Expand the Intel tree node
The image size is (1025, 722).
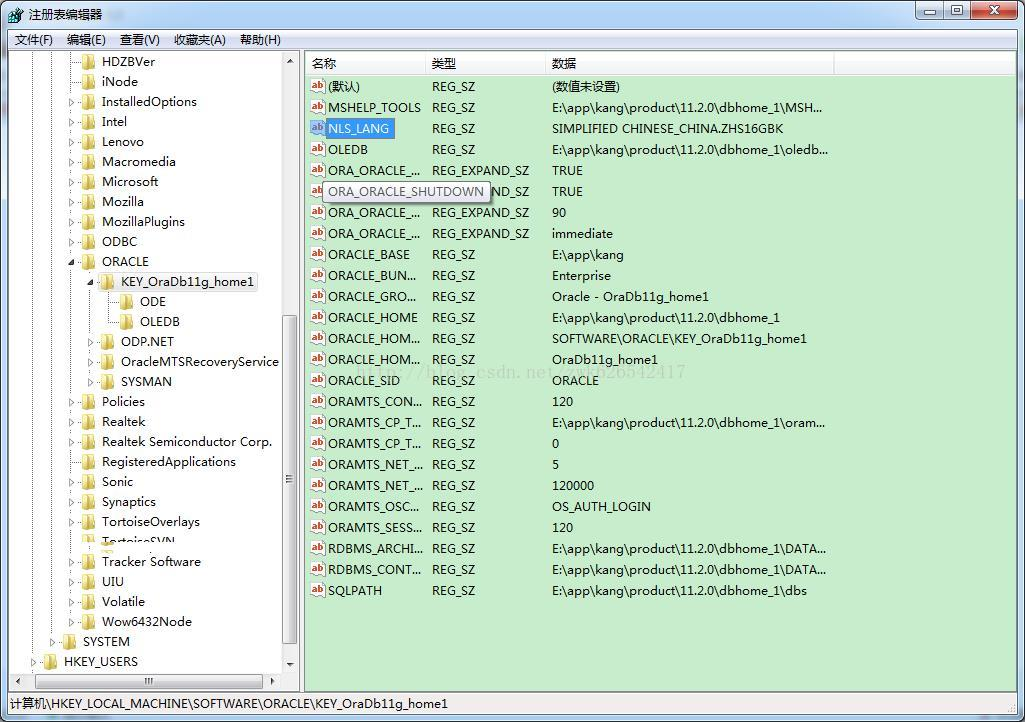[71, 122]
